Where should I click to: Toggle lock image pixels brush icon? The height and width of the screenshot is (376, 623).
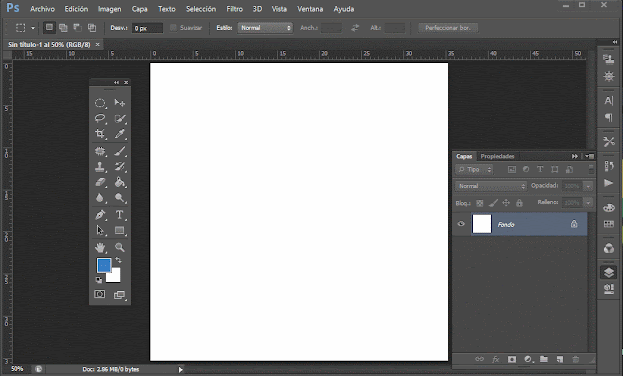click(x=493, y=203)
